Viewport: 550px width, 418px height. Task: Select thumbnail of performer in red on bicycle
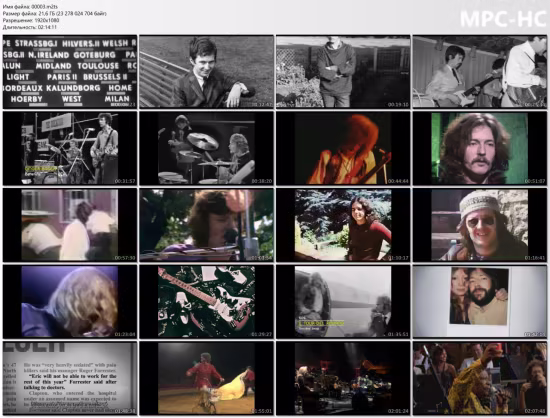(206, 378)
